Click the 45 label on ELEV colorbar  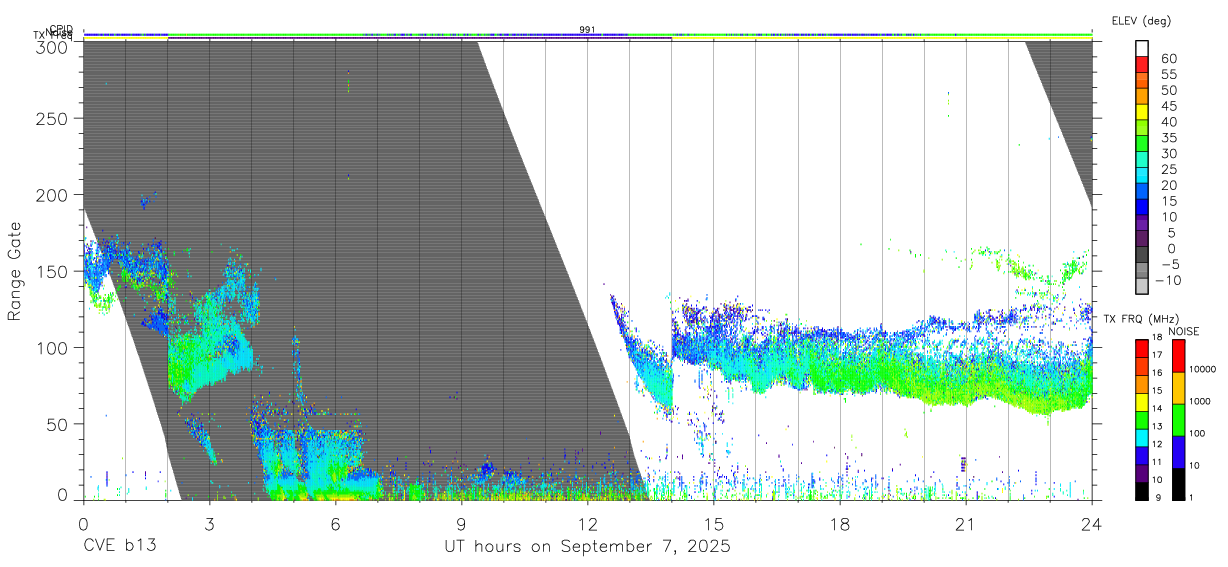pyautogui.click(x=1167, y=106)
